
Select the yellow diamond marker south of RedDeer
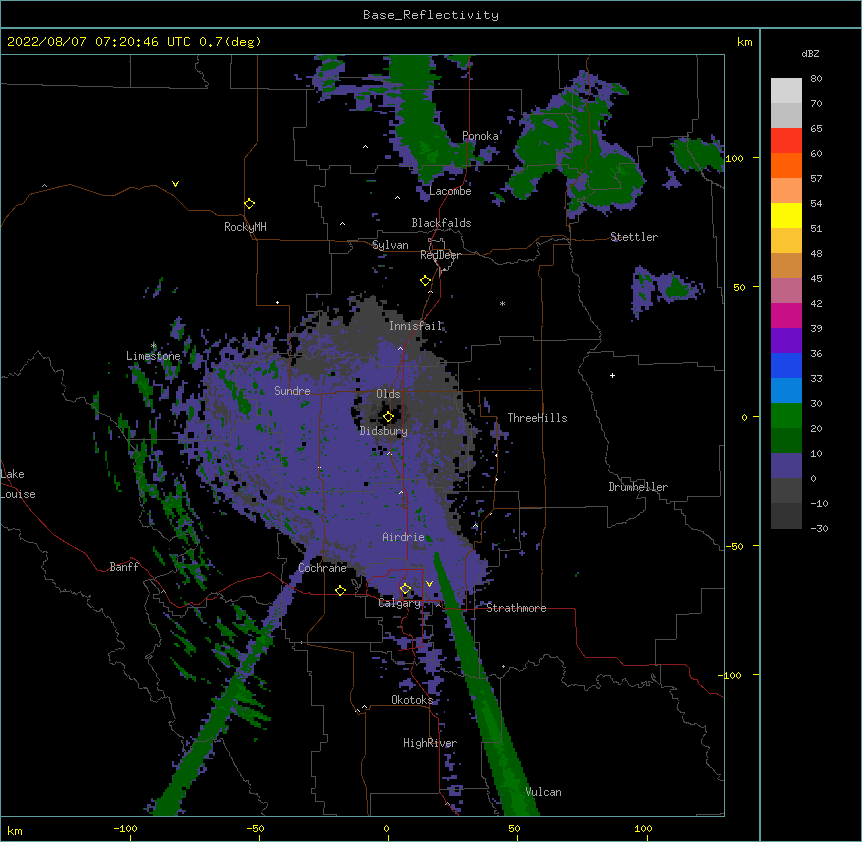pos(425,281)
